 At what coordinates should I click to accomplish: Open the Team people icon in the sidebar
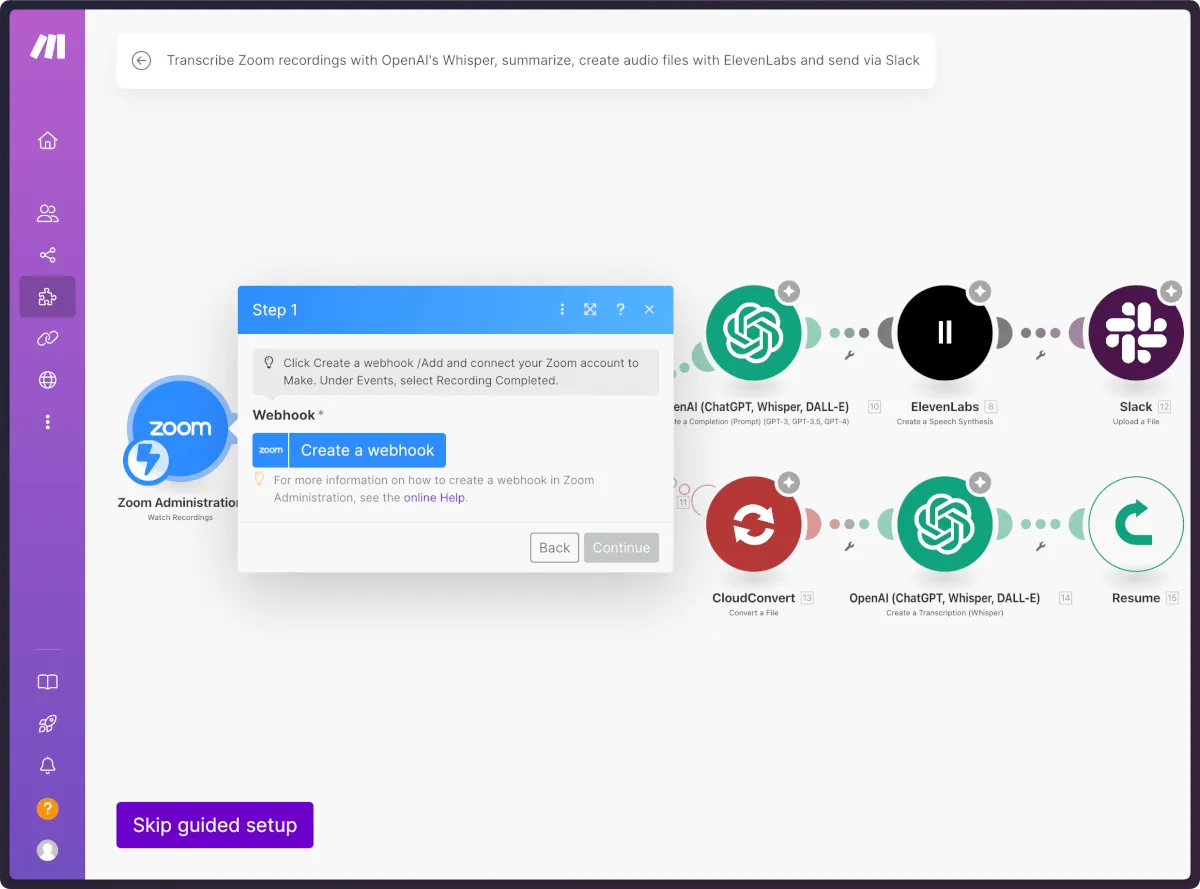point(47,213)
